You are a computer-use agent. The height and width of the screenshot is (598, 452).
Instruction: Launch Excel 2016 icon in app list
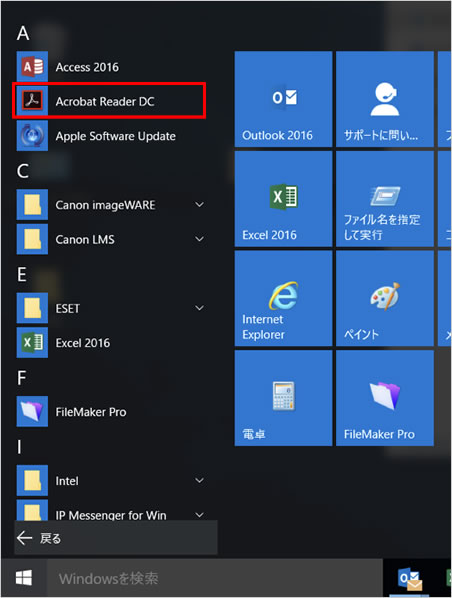(32, 342)
